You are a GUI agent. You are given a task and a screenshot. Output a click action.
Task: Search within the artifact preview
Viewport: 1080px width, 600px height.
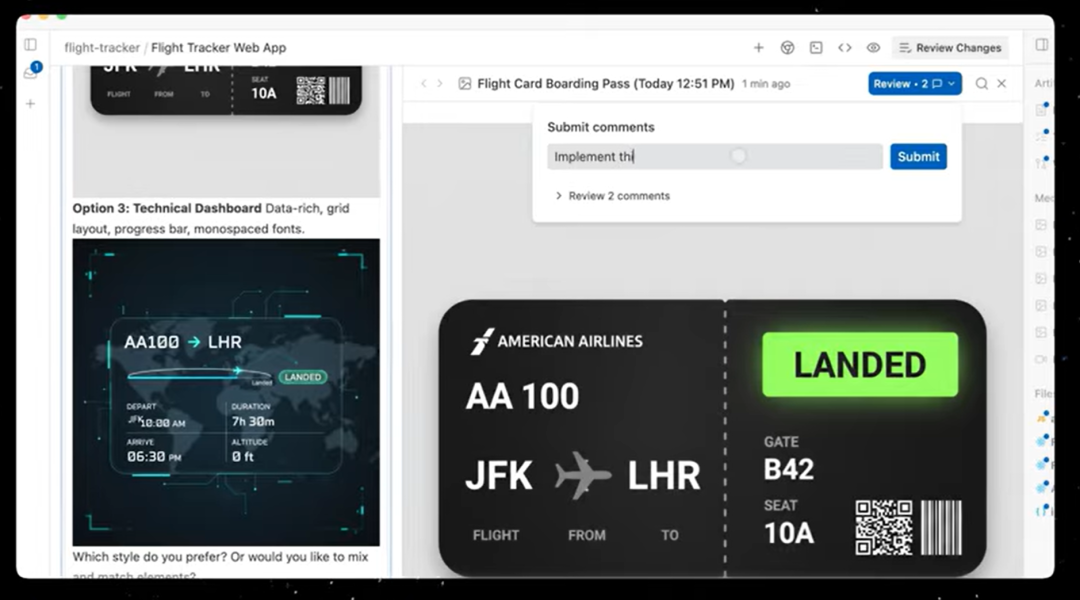pos(981,84)
